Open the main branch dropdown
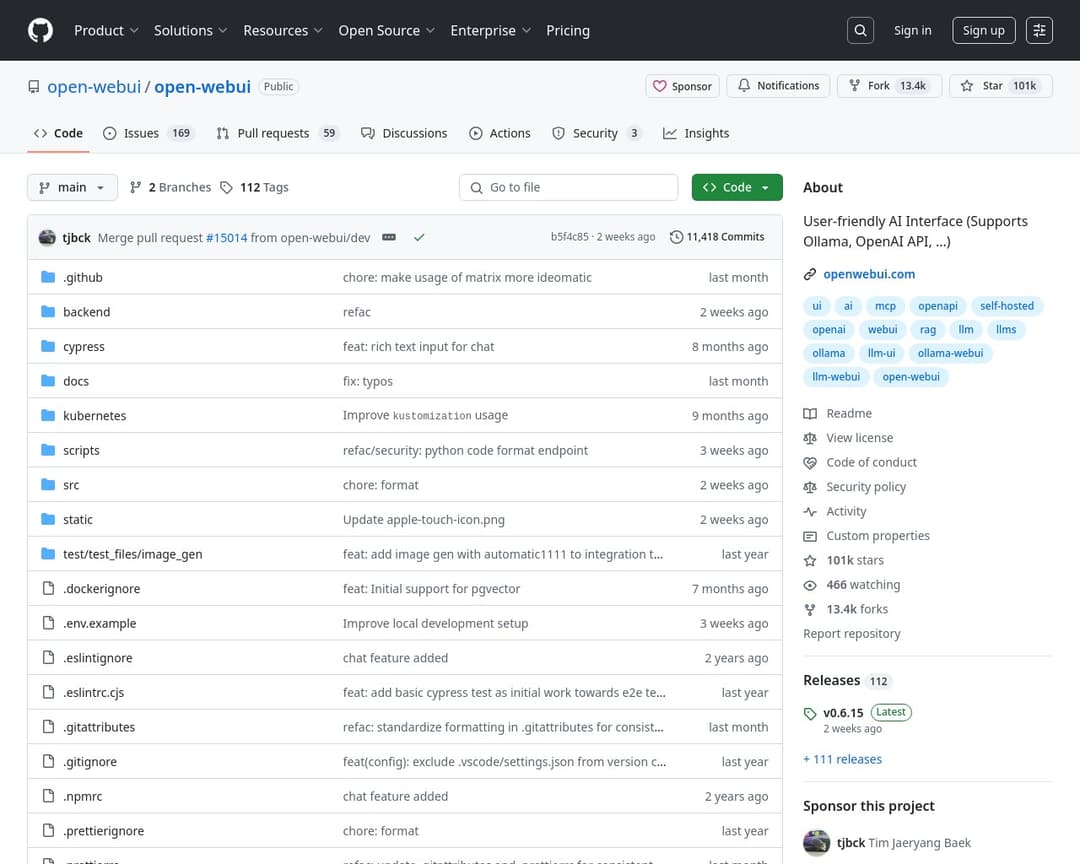This screenshot has width=1080, height=864. 72,187
